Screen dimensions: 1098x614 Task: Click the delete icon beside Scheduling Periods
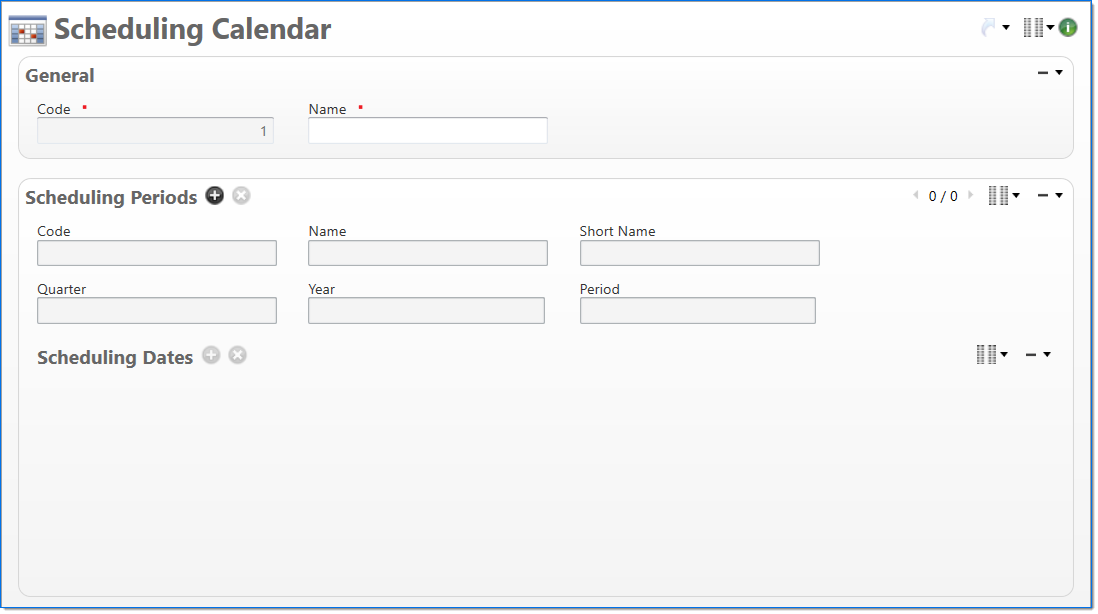point(241,196)
